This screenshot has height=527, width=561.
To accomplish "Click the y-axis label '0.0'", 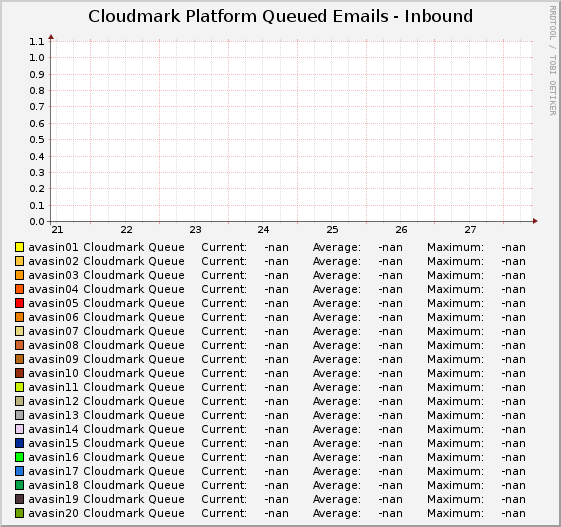I will (x=37, y=221).
